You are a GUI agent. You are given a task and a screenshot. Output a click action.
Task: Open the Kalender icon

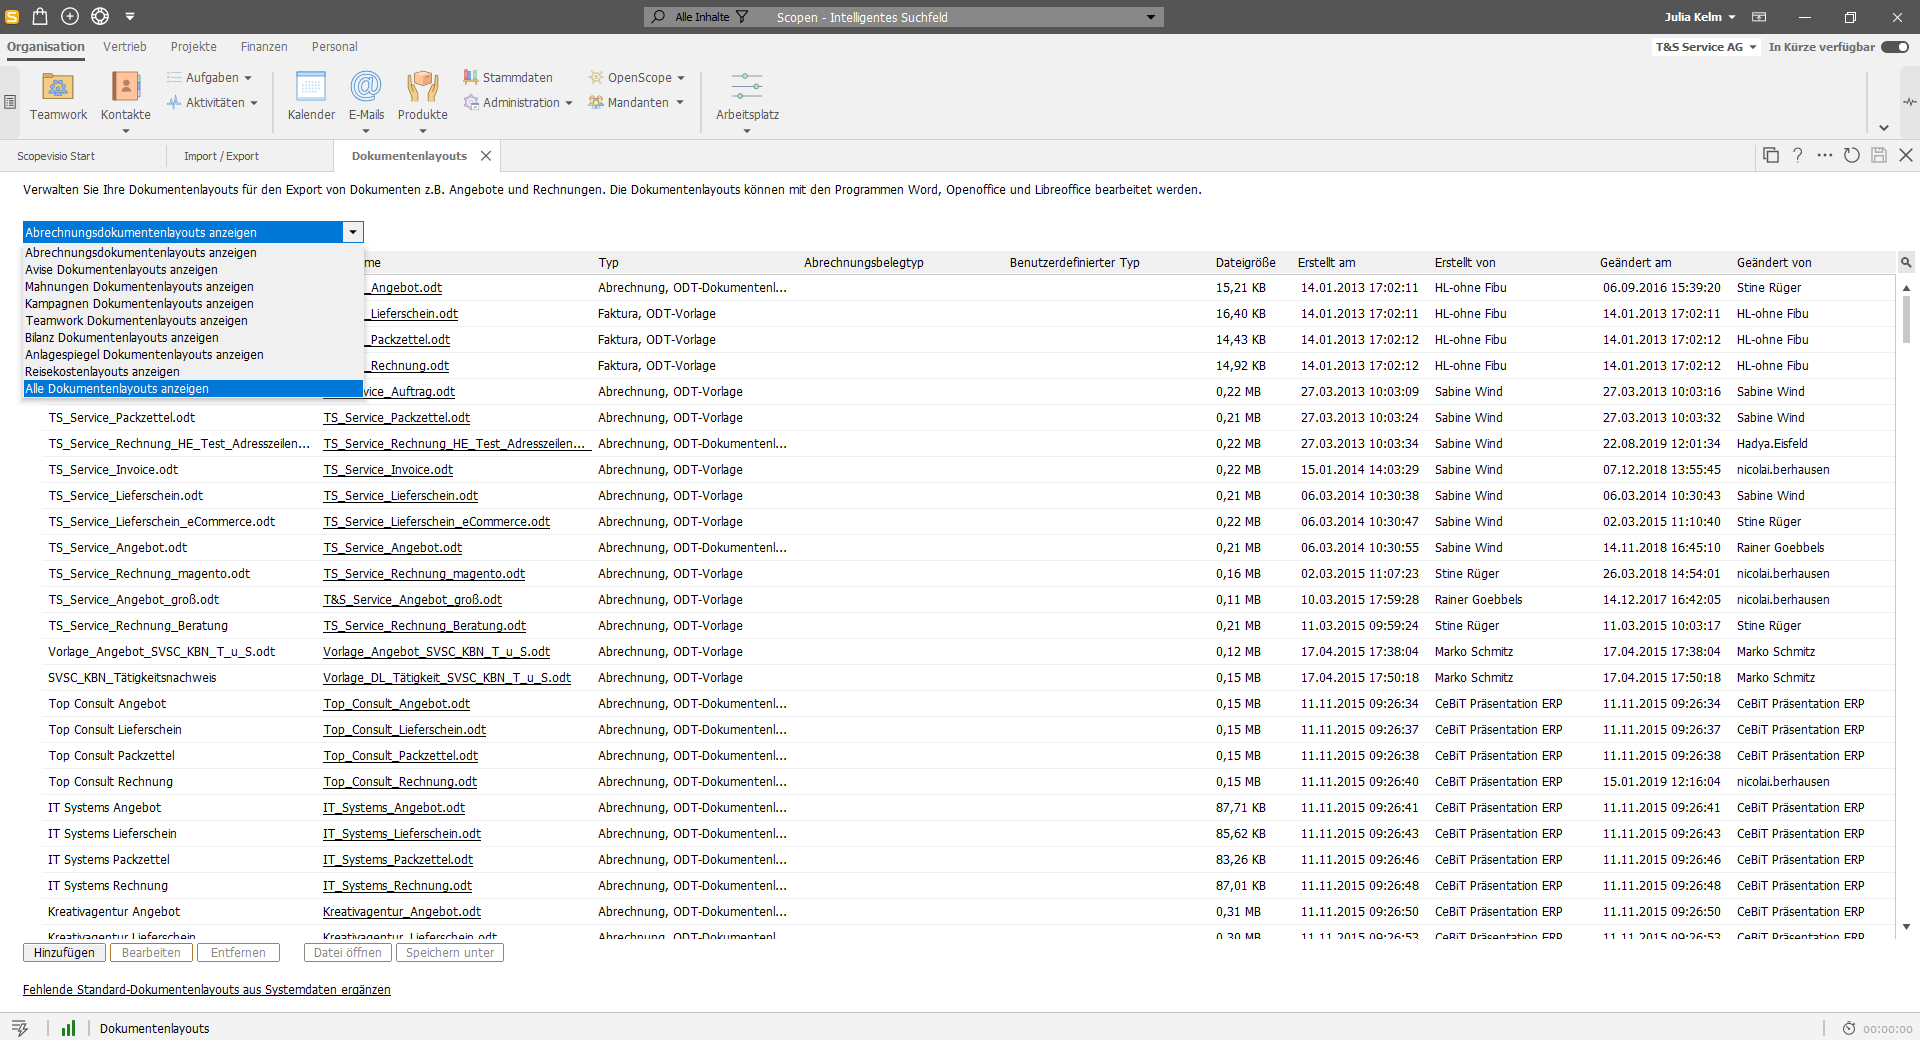click(311, 88)
